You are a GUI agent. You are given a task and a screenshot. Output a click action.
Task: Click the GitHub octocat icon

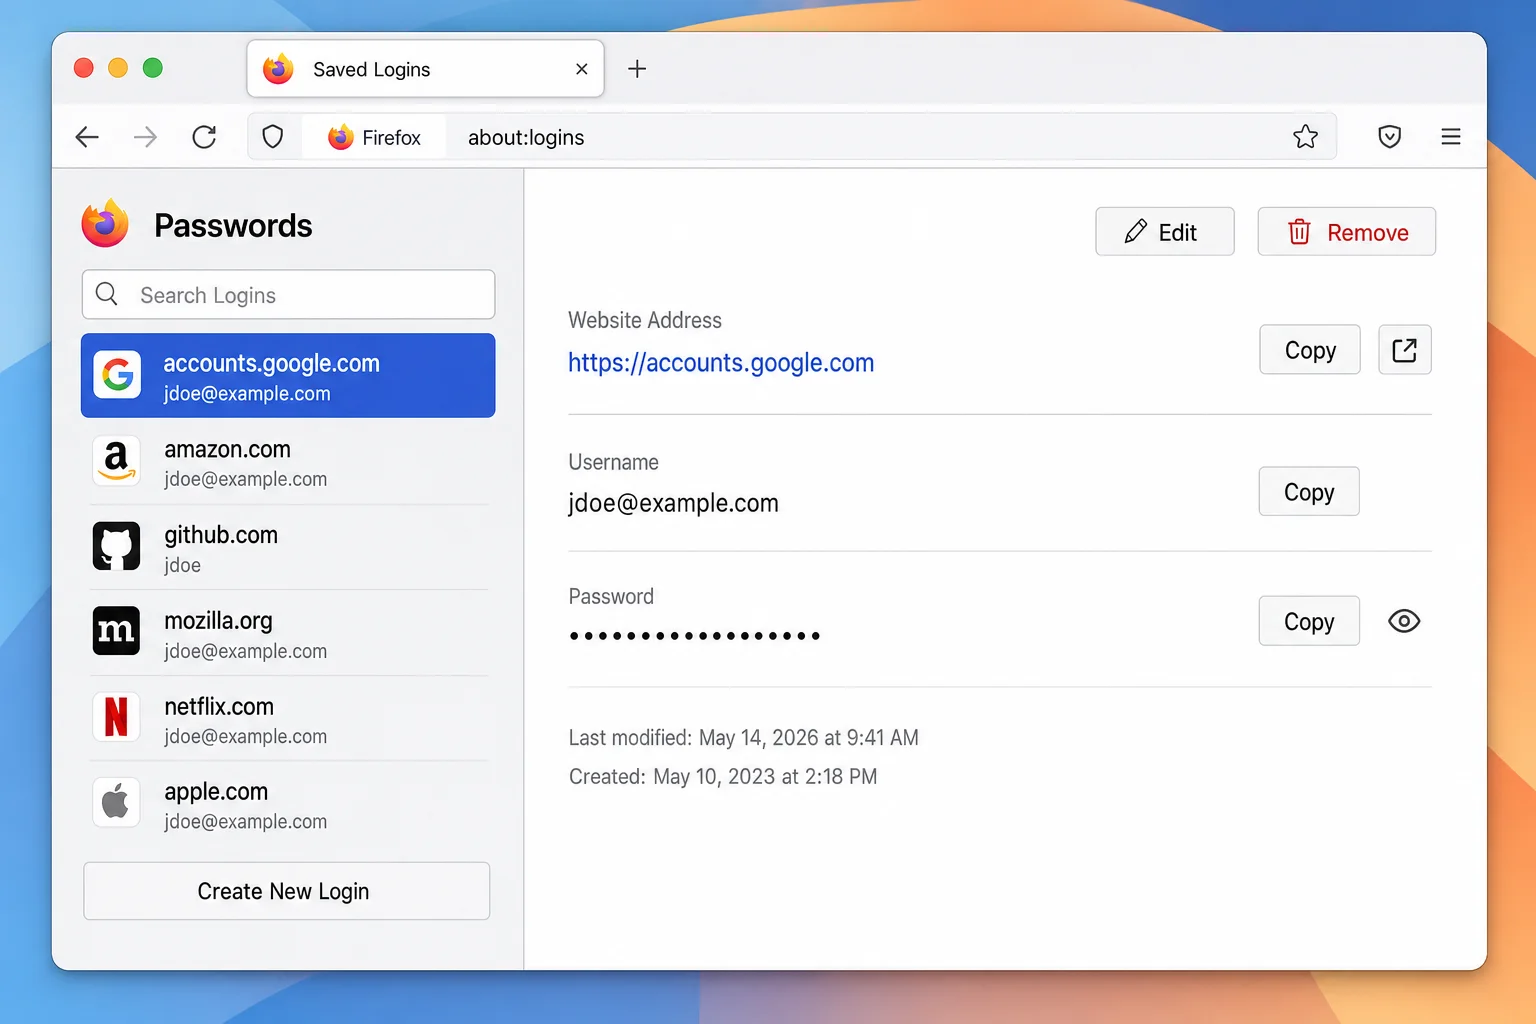[117, 546]
